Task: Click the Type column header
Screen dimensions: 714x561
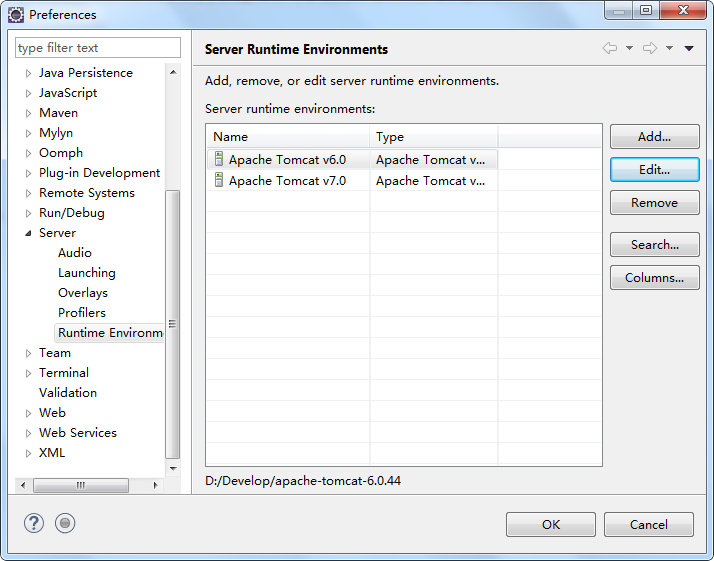Action: click(x=434, y=137)
